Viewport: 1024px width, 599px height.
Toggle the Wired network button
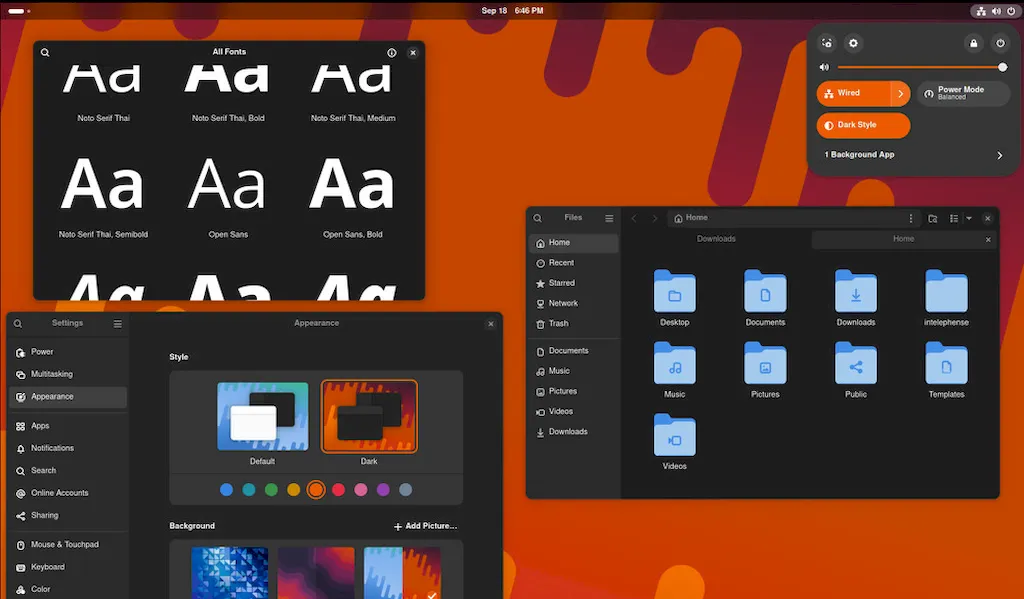(854, 93)
